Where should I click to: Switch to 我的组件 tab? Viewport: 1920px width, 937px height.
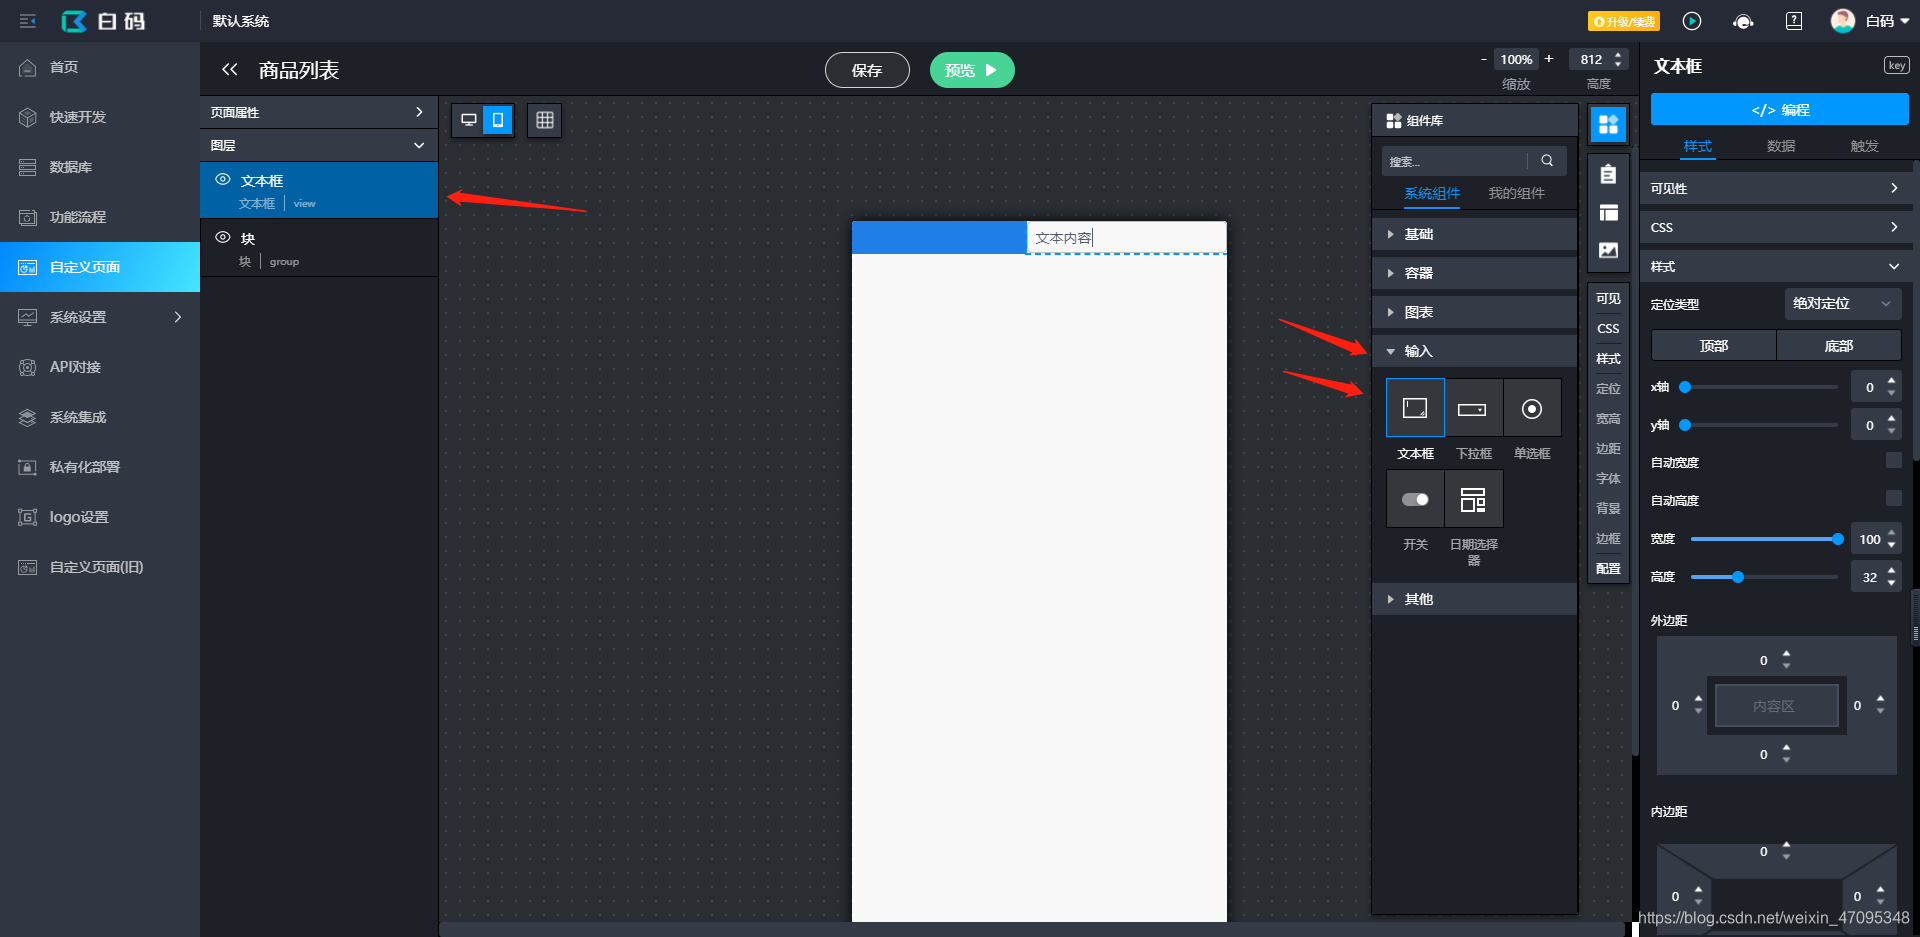click(1516, 193)
